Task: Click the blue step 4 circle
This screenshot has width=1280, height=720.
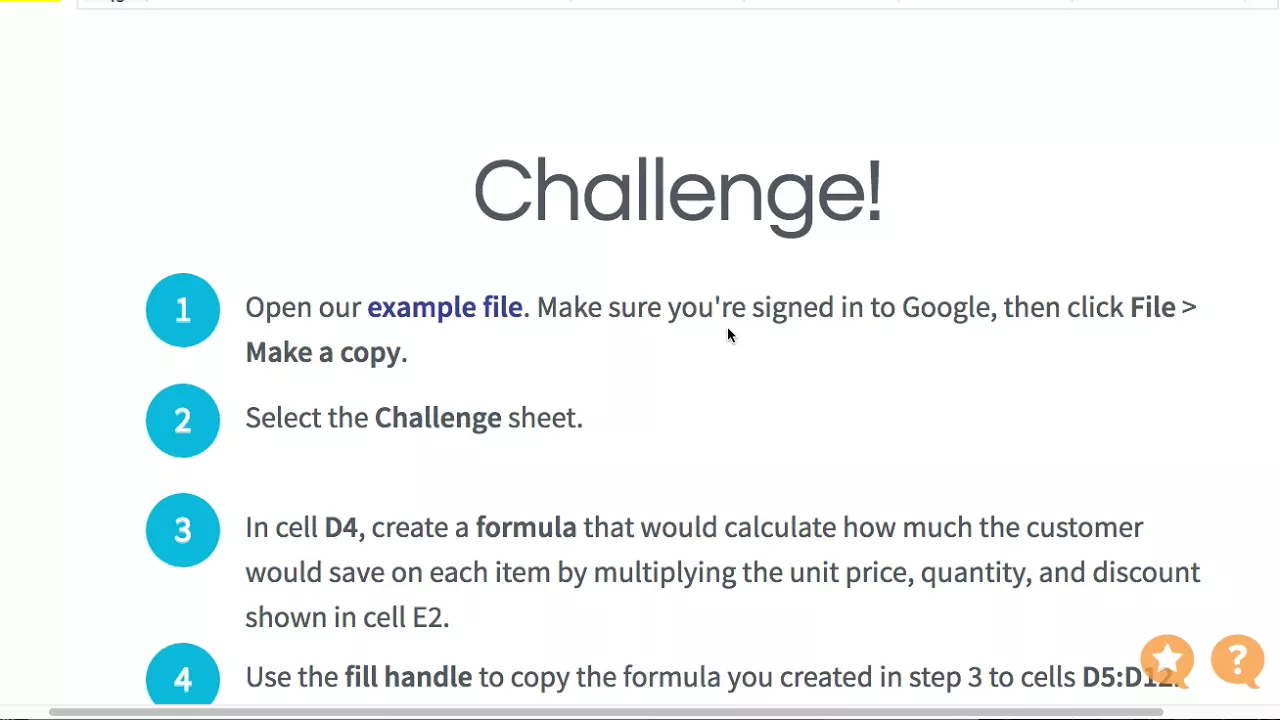Action: [183, 676]
